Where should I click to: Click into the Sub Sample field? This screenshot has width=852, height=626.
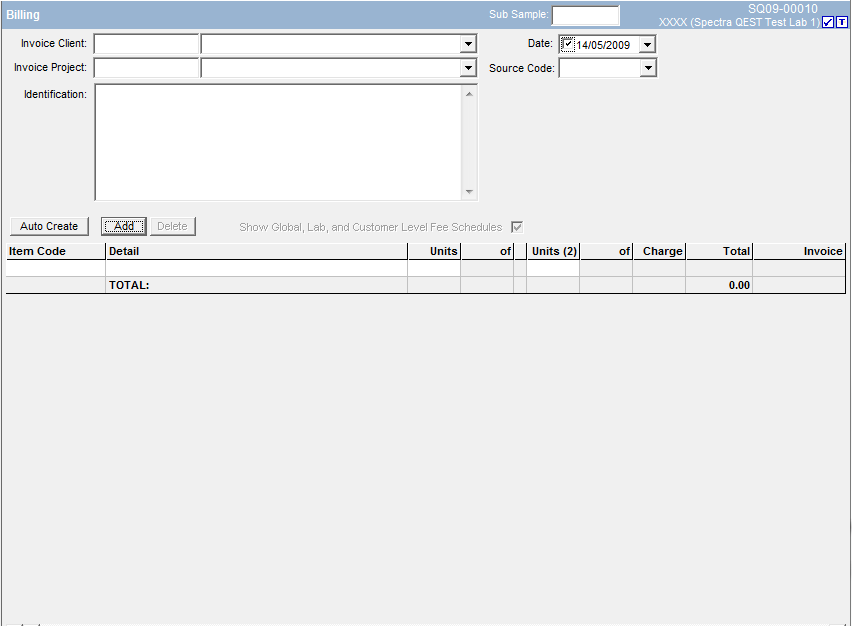pyautogui.click(x=585, y=15)
